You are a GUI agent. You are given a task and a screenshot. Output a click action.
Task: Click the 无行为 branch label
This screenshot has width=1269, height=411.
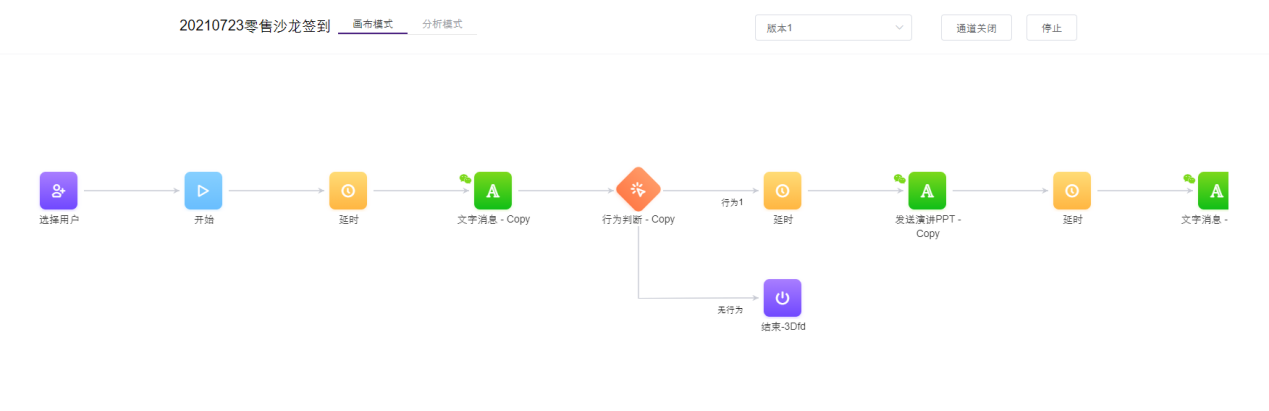pyautogui.click(x=730, y=310)
